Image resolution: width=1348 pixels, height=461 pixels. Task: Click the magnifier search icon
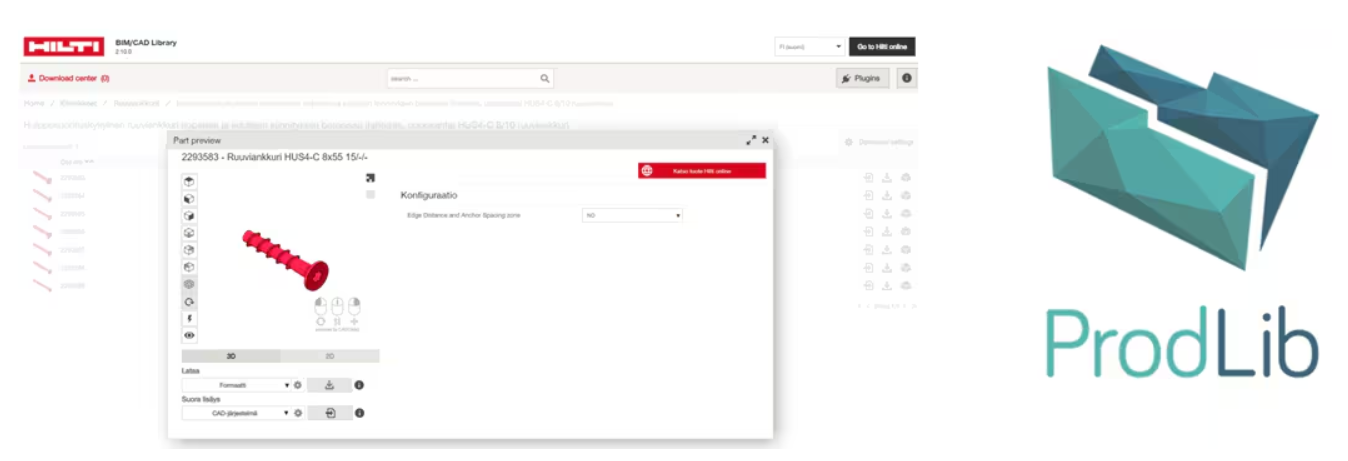tap(545, 78)
